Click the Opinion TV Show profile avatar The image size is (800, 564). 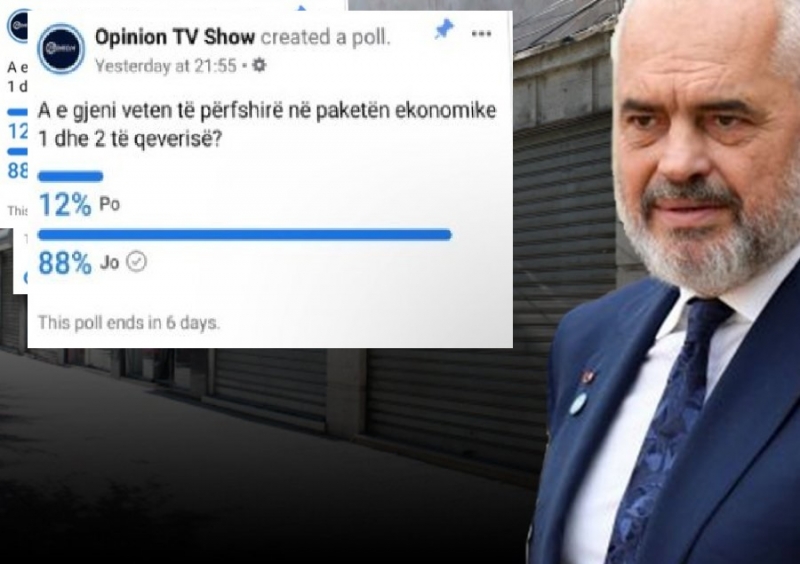(x=62, y=48)
